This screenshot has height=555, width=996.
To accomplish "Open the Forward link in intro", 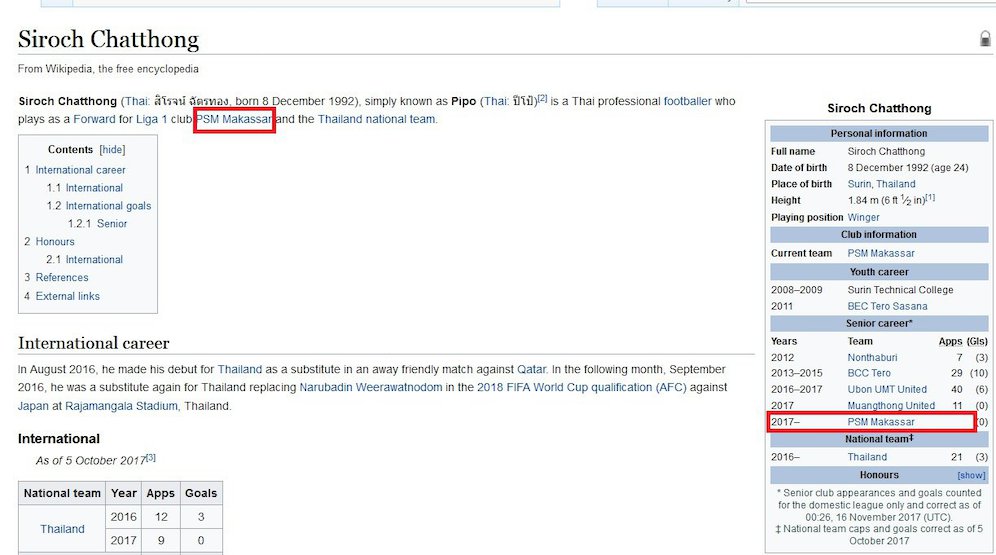I will click(x=94, y=119).
